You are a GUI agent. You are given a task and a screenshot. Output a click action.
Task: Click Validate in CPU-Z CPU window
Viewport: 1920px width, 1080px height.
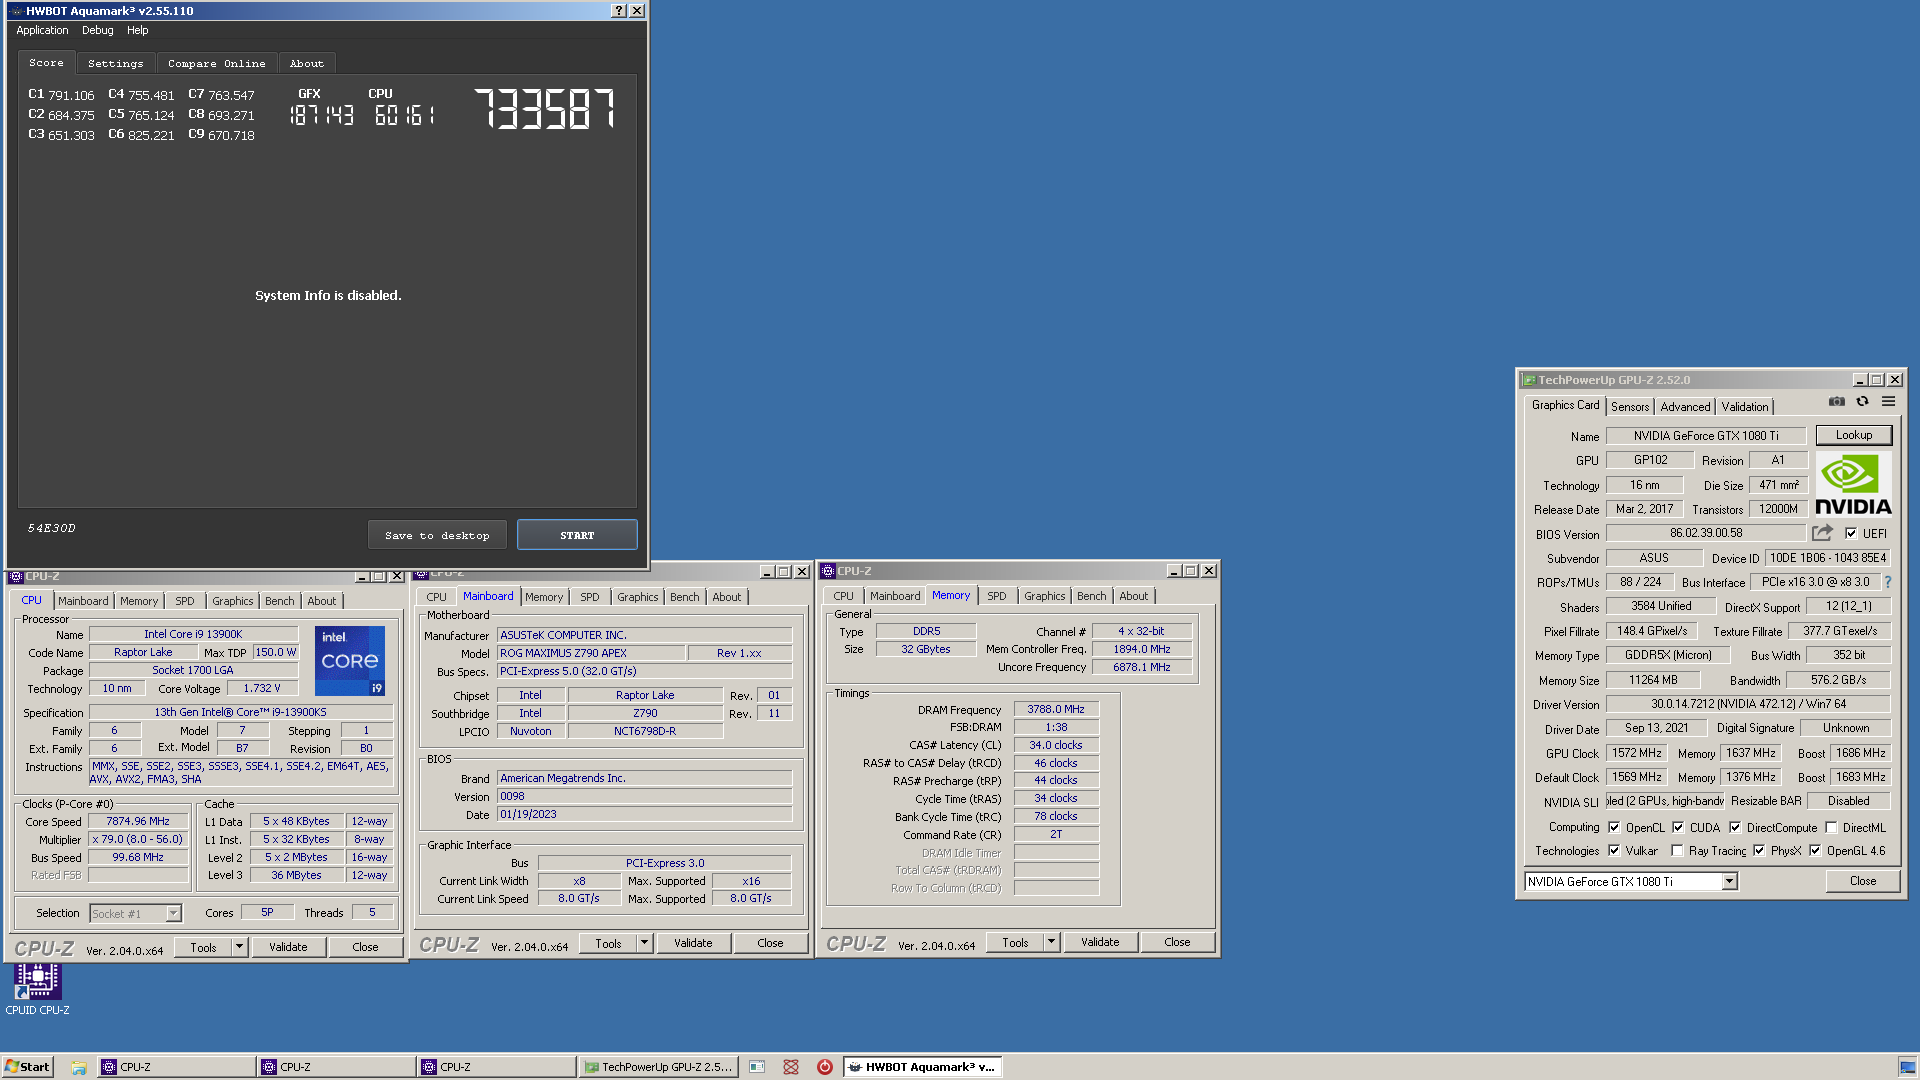click(x=288, y=947)
